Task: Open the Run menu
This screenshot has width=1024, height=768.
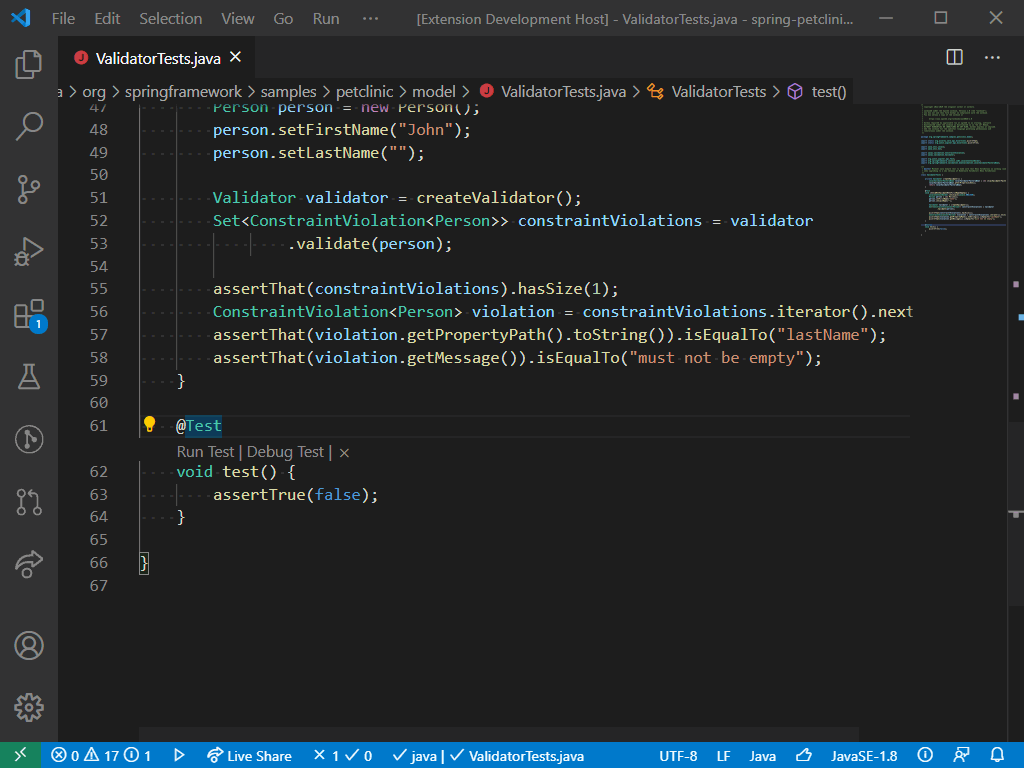Action: tap(326, 18)
